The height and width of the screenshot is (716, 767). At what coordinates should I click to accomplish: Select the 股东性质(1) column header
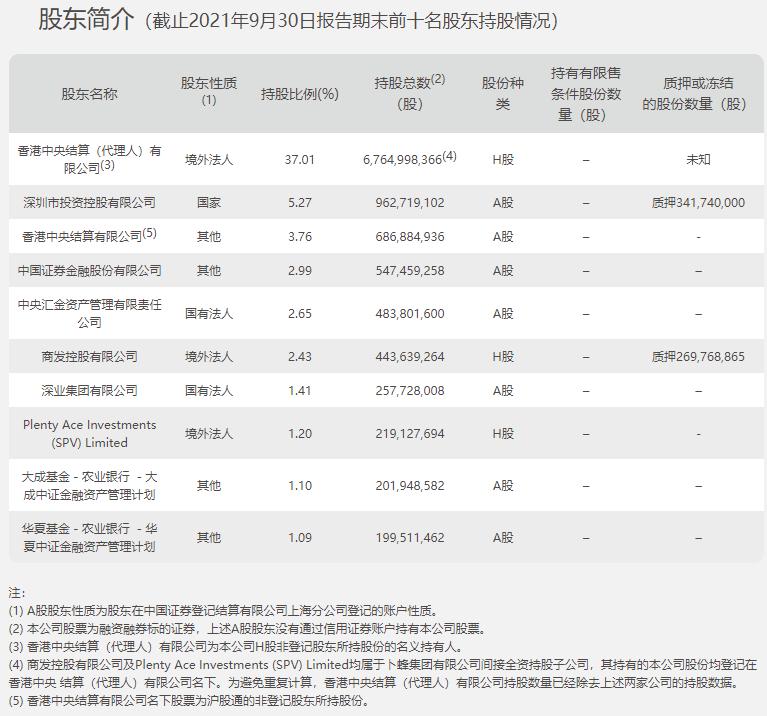(x=209, y=91)
